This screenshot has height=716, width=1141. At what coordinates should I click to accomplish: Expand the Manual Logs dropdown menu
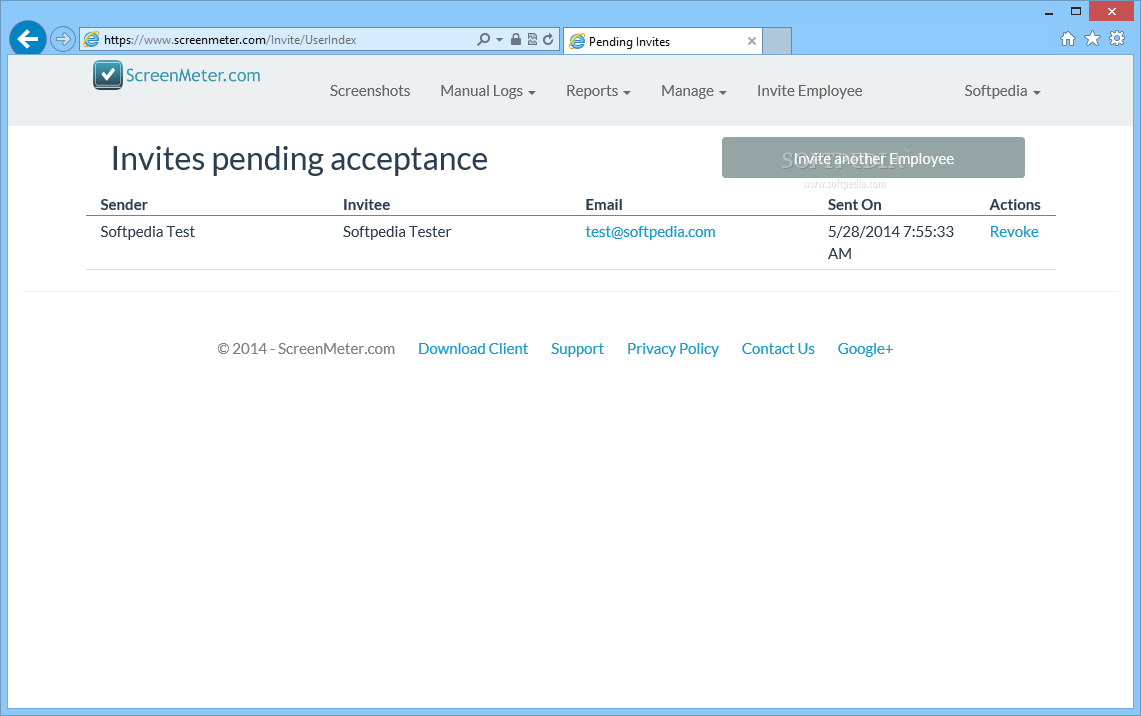pyautogui.click(x=488, y=91)
